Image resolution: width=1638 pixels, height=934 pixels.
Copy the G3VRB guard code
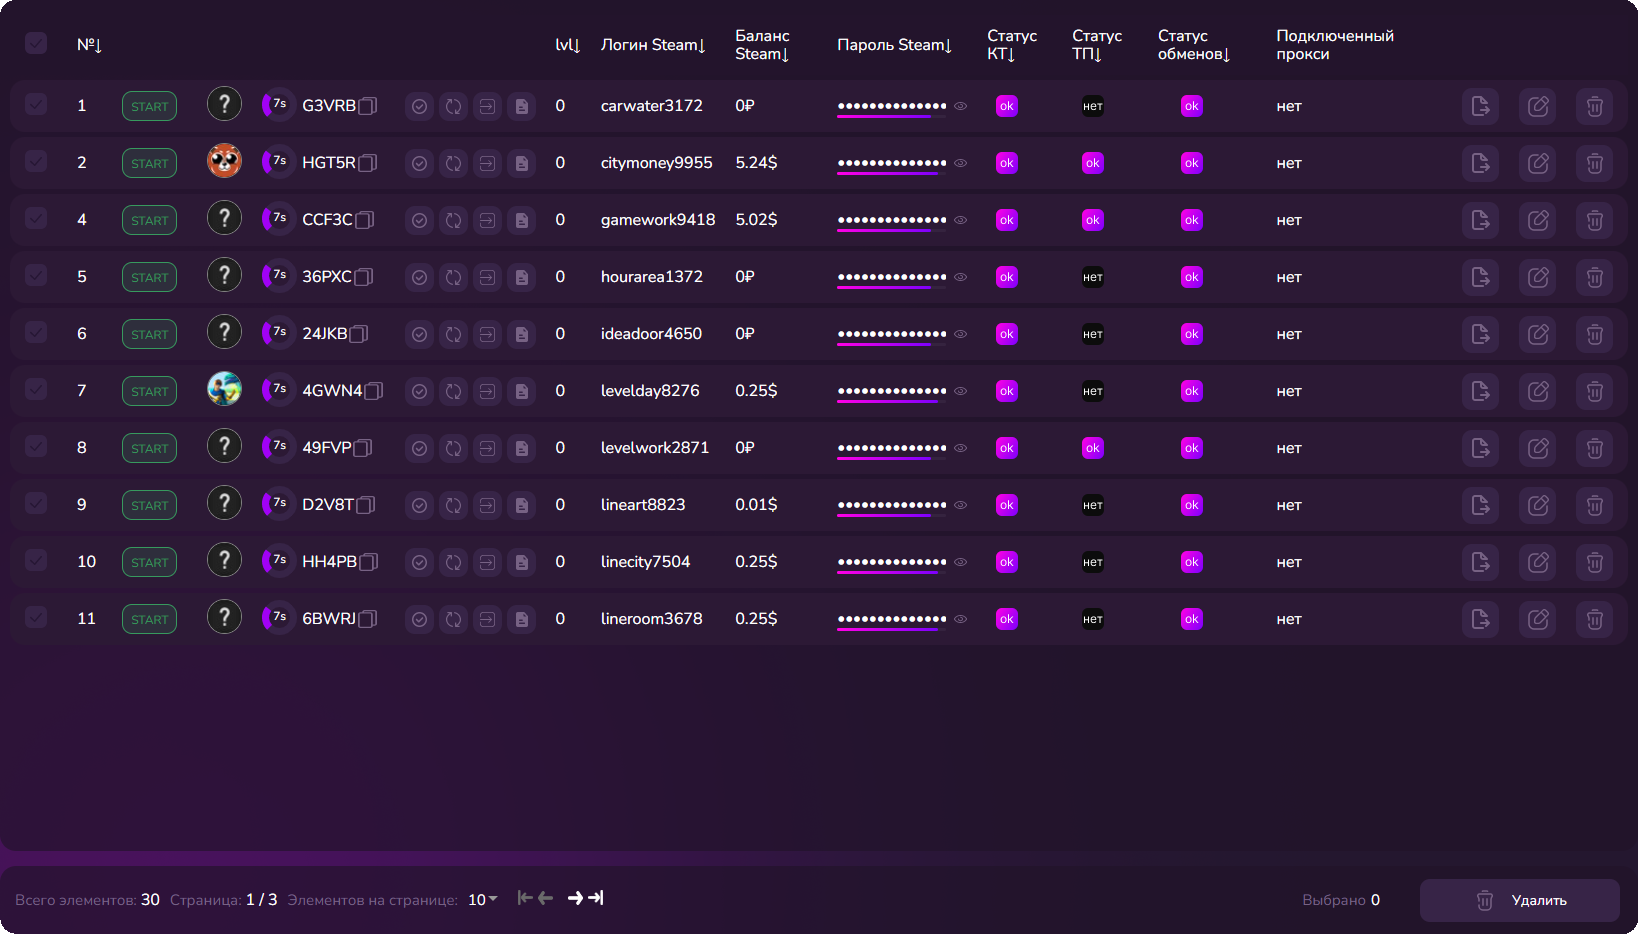368,106
